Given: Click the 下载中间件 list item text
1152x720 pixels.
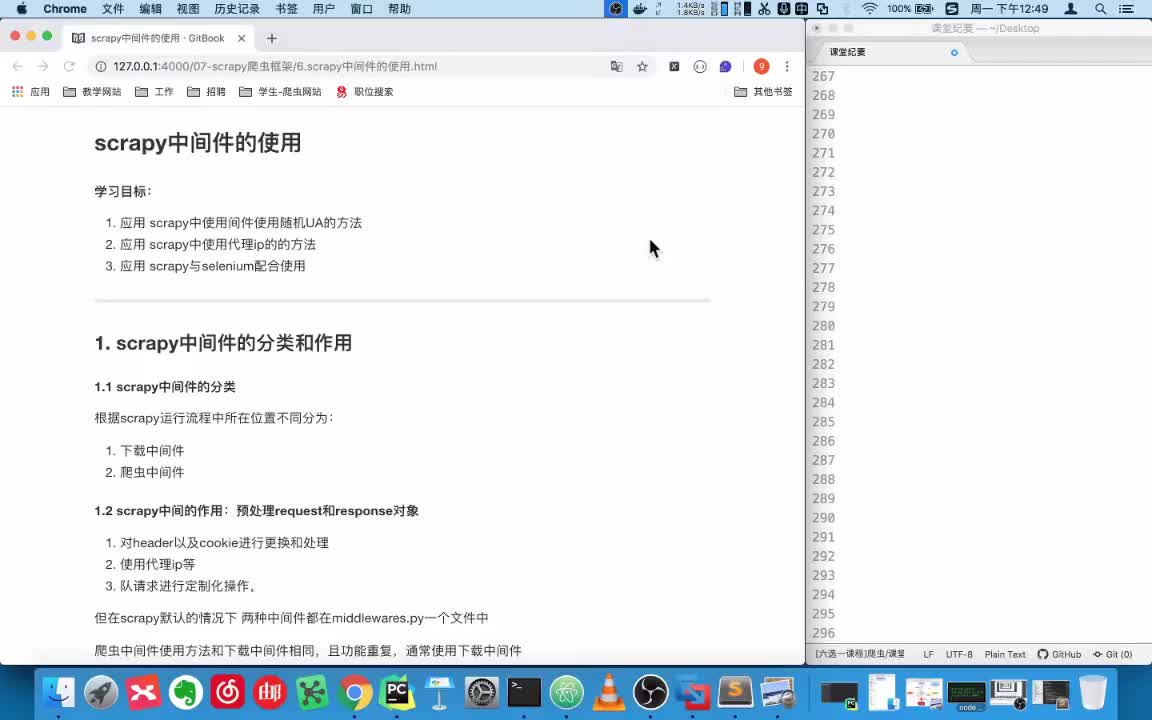Looking at the screenshot, I should 152,450.
